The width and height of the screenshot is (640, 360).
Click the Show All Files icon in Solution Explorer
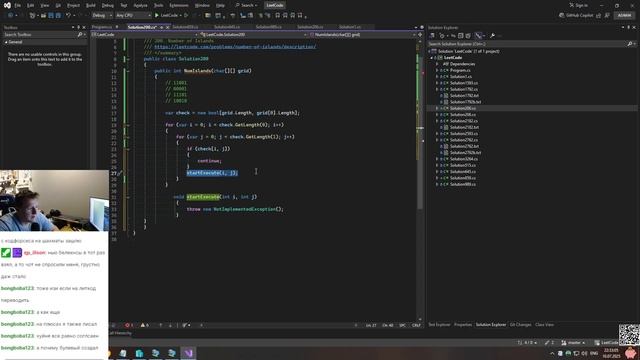468,36
